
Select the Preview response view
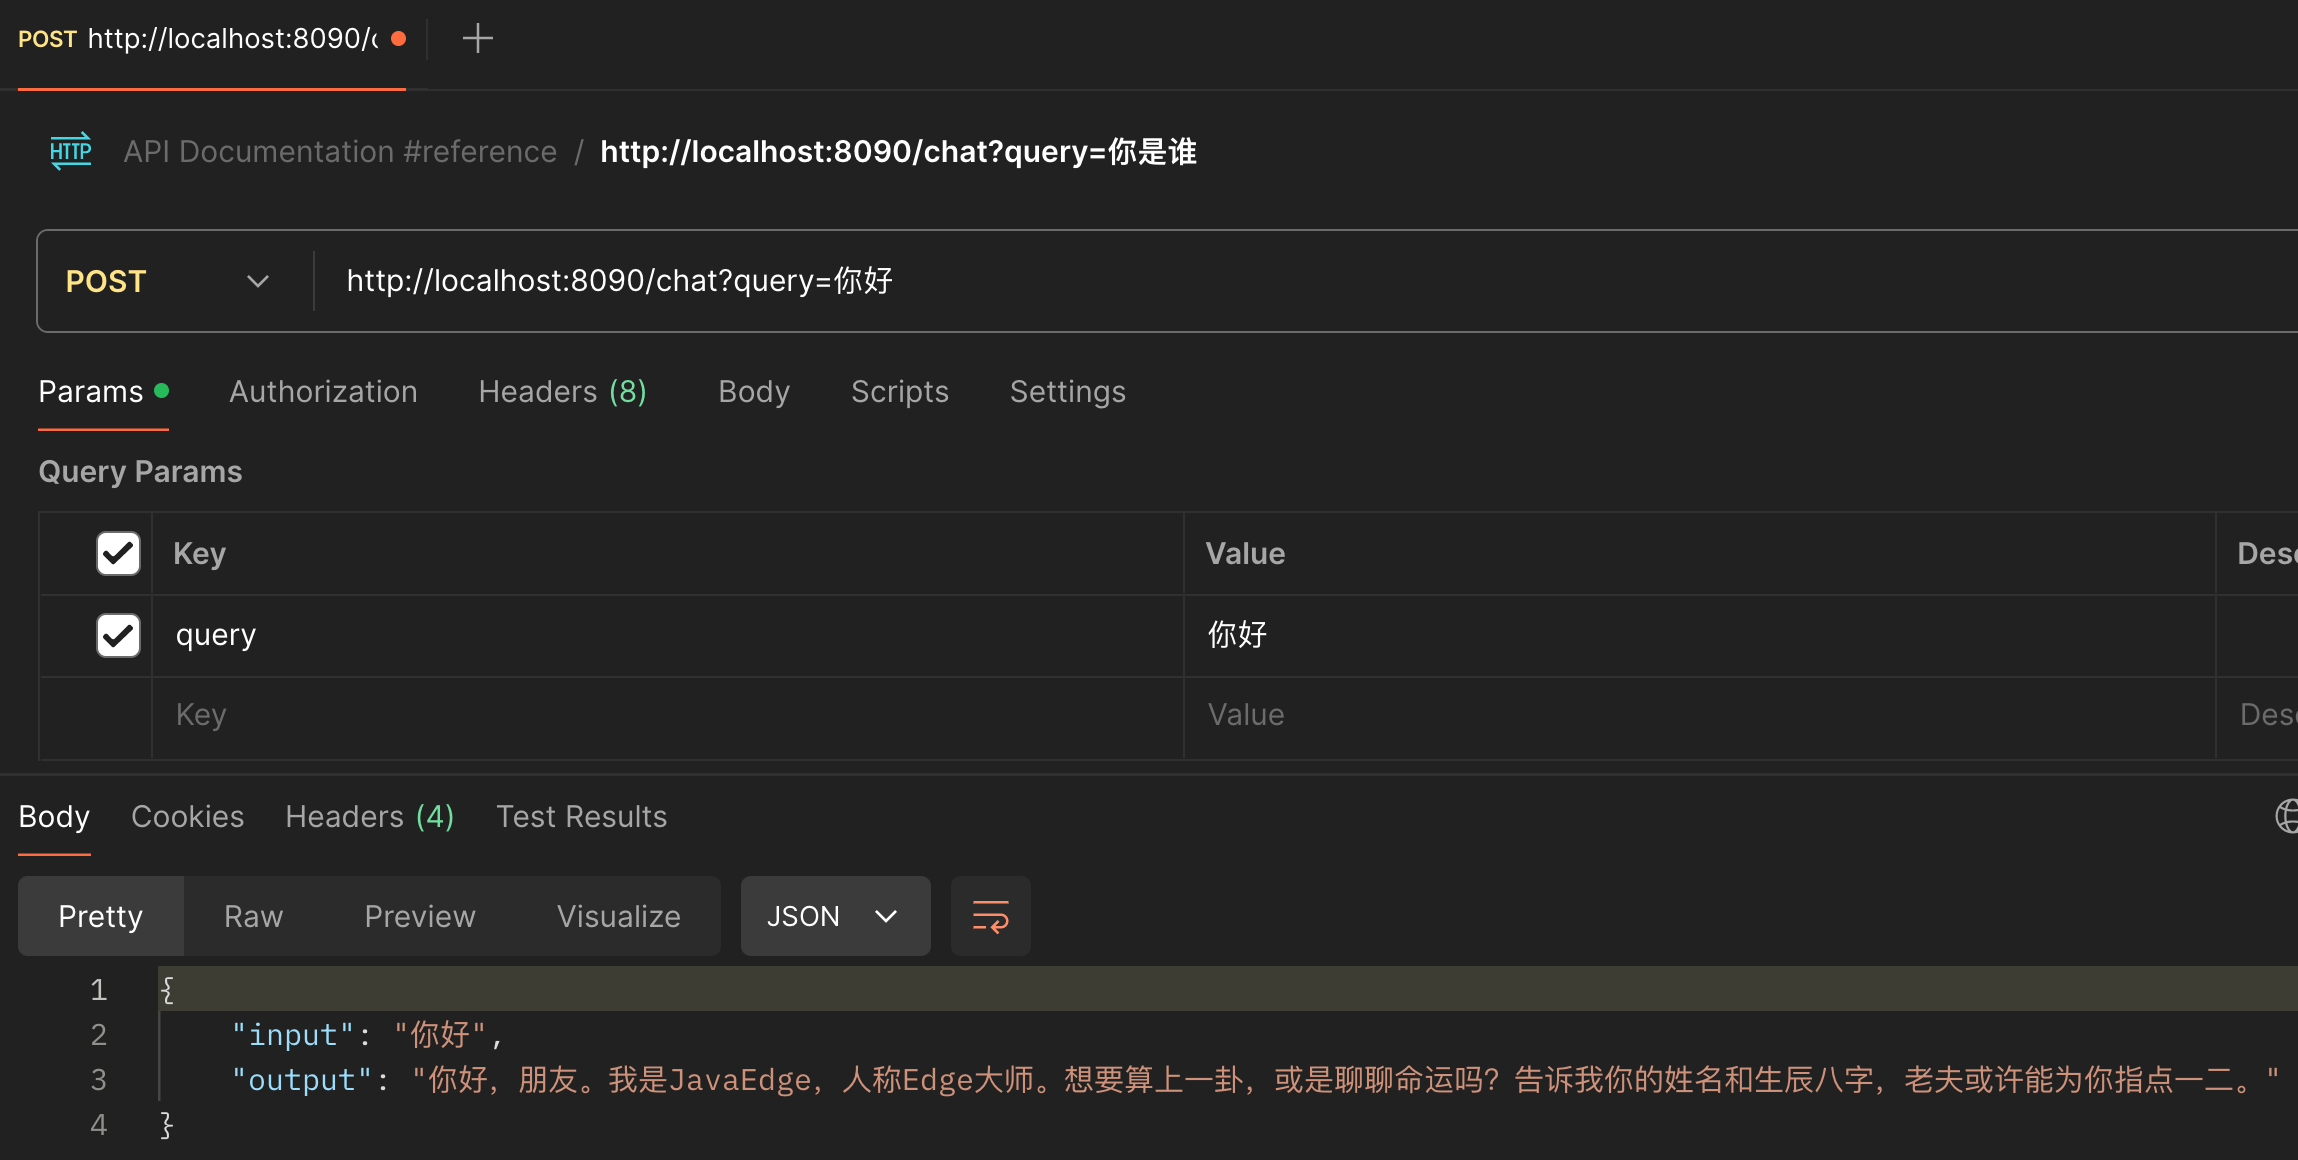pos(420,916)
